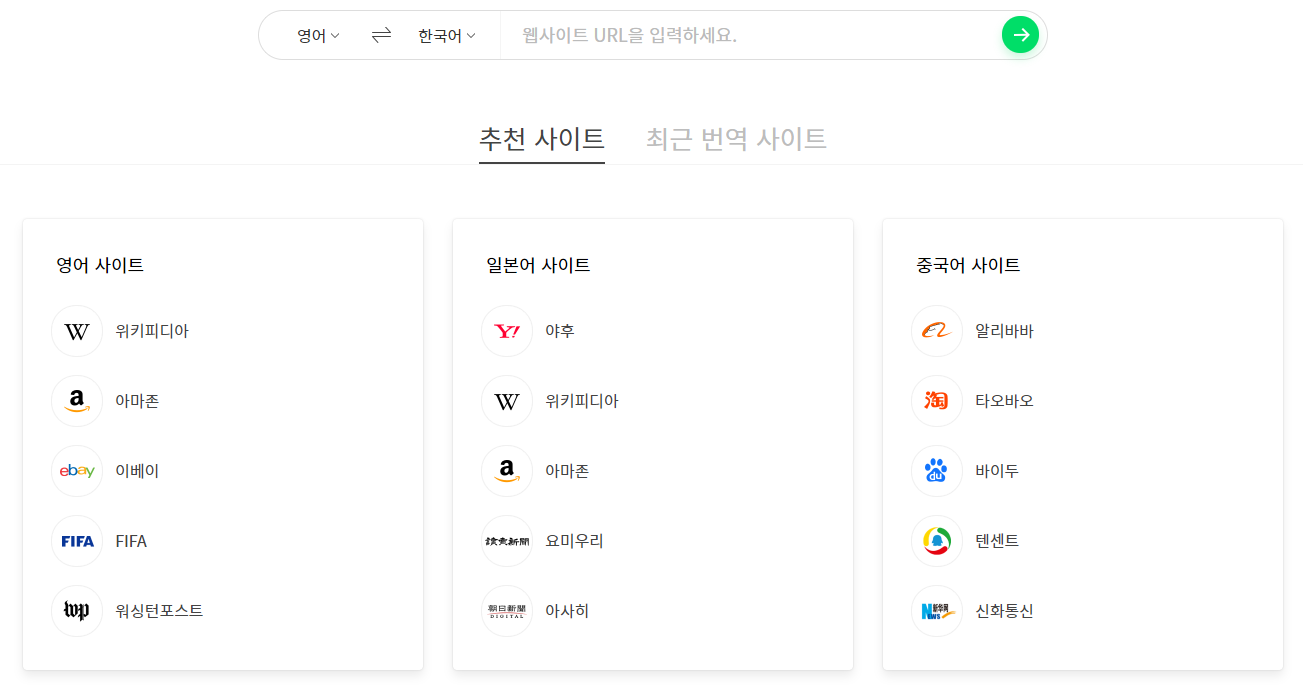Screen dimensions: 1303x686
Task: Open the Xinhua News logo icon
Action: 937,611
